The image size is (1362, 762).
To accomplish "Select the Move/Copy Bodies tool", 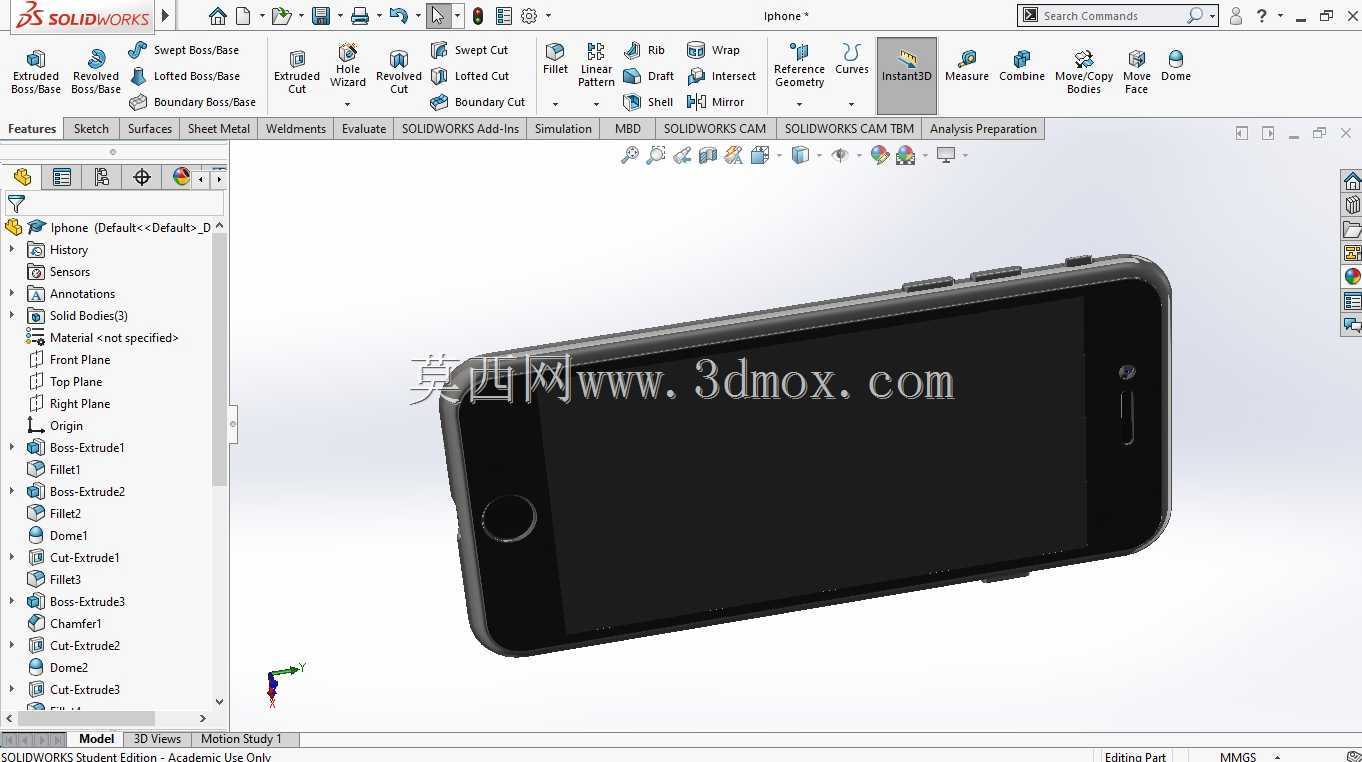I will pyautogui.click(x=1084, y=72).
